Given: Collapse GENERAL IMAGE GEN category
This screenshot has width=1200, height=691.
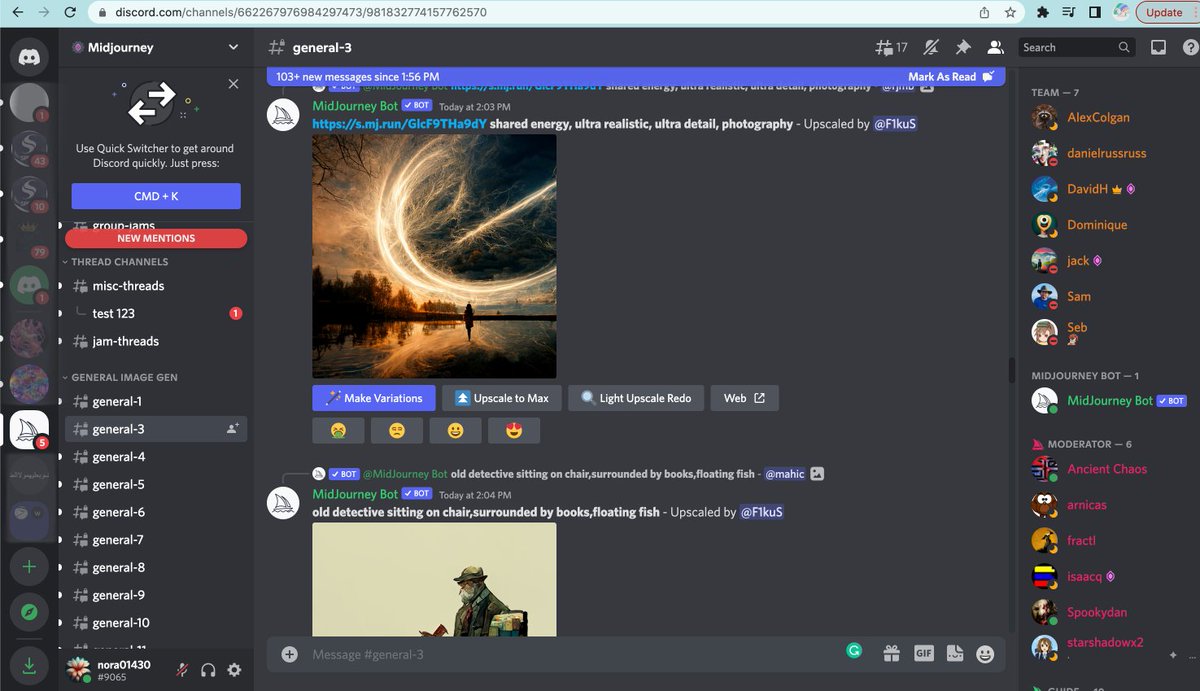Looking at the screenshot, I should [x=124, y=377].
